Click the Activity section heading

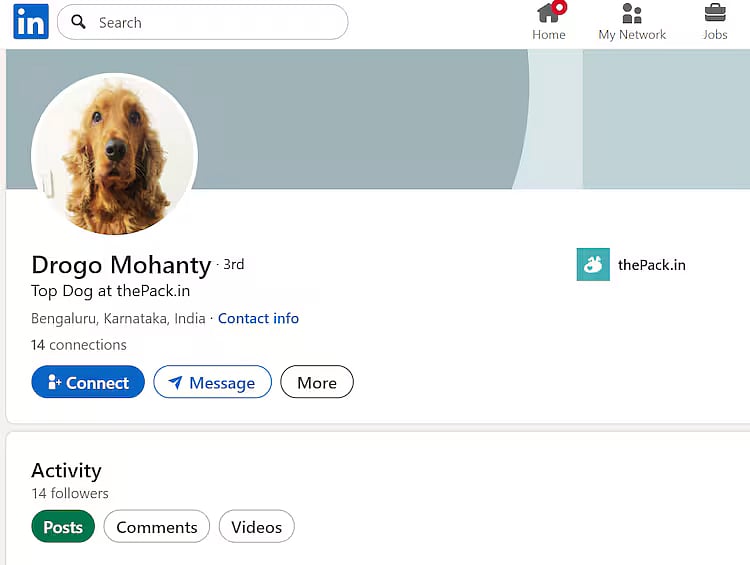pos(66,470)
